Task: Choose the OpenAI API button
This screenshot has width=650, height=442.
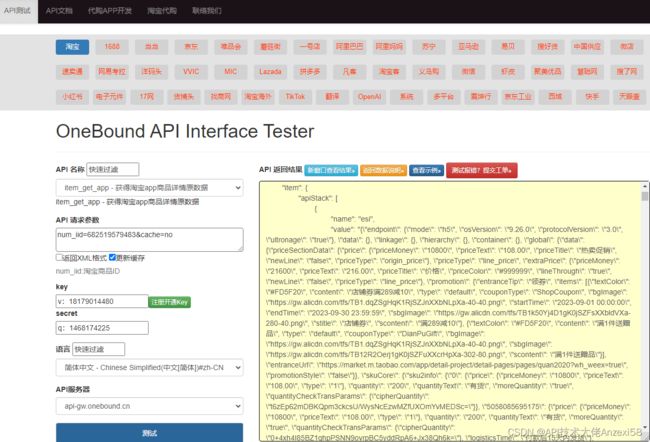Action: click(x=369, y=97)
